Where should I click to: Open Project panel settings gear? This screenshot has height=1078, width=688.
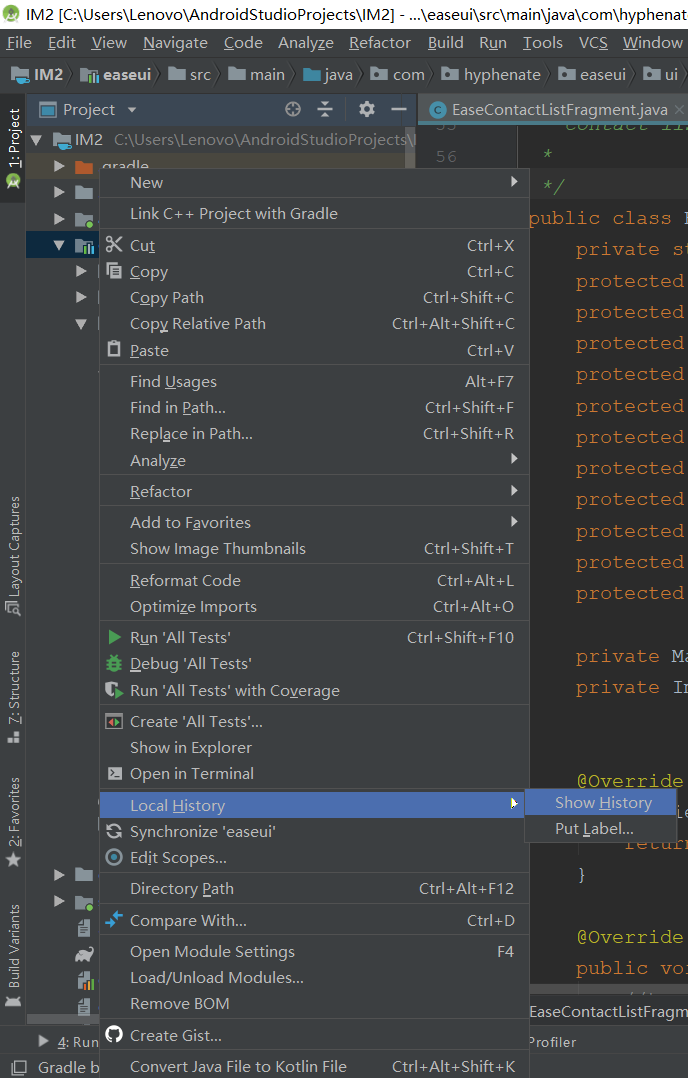[x=367, y=109]
